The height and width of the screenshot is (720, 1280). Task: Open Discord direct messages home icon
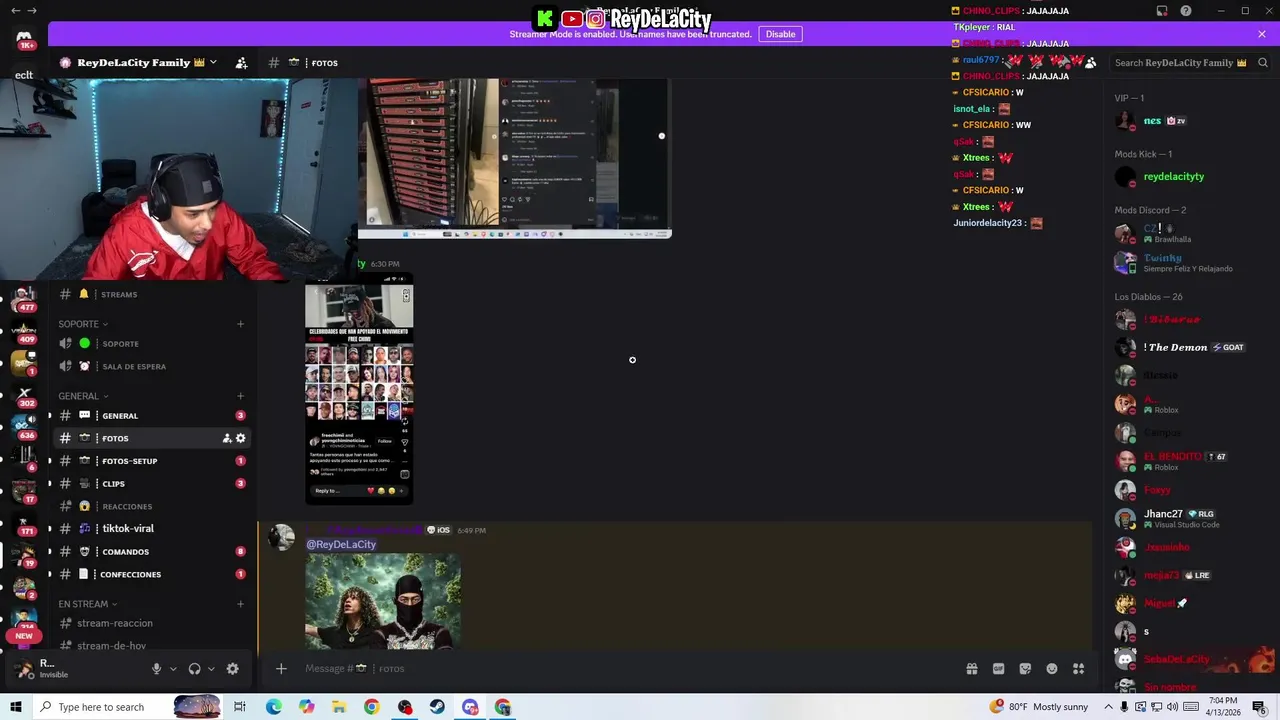click(25, 40)
